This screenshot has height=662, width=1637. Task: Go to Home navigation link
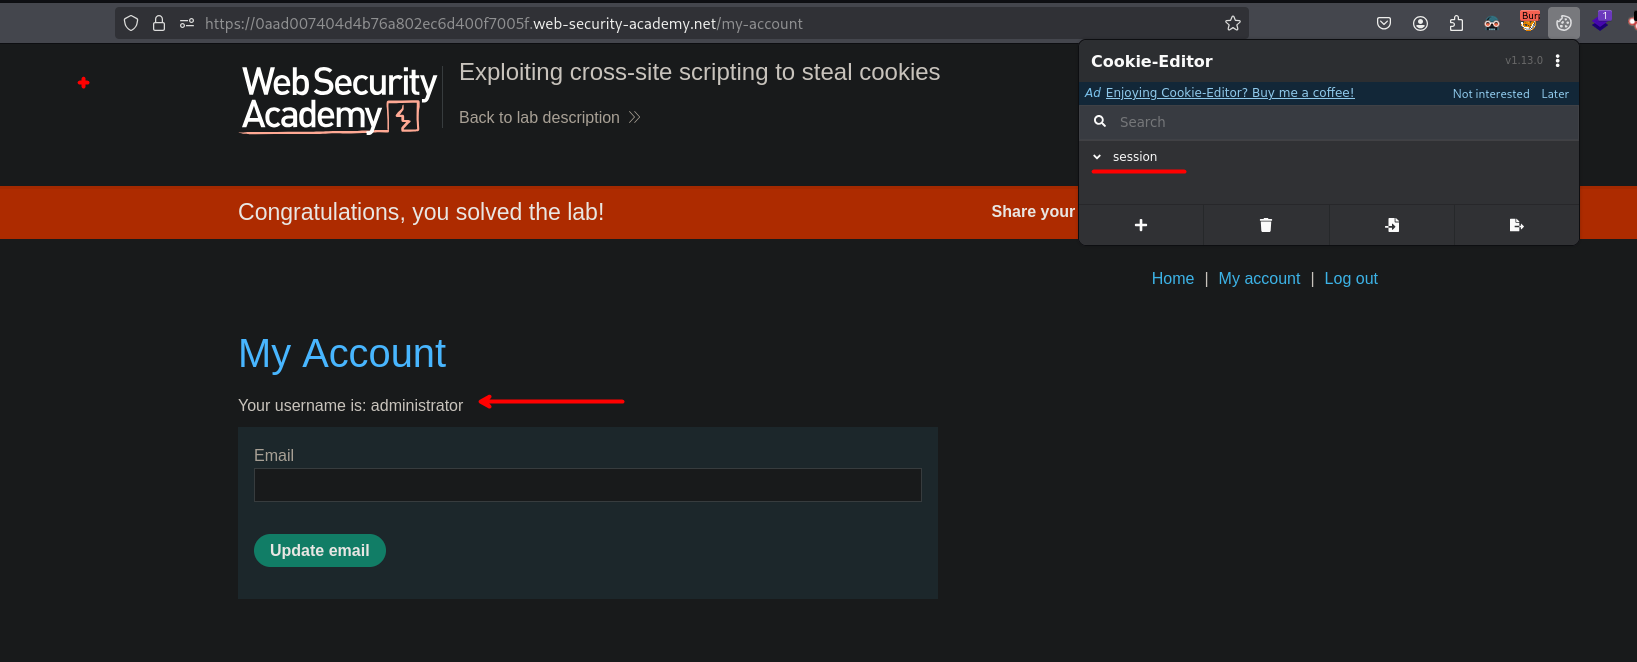1172,279
